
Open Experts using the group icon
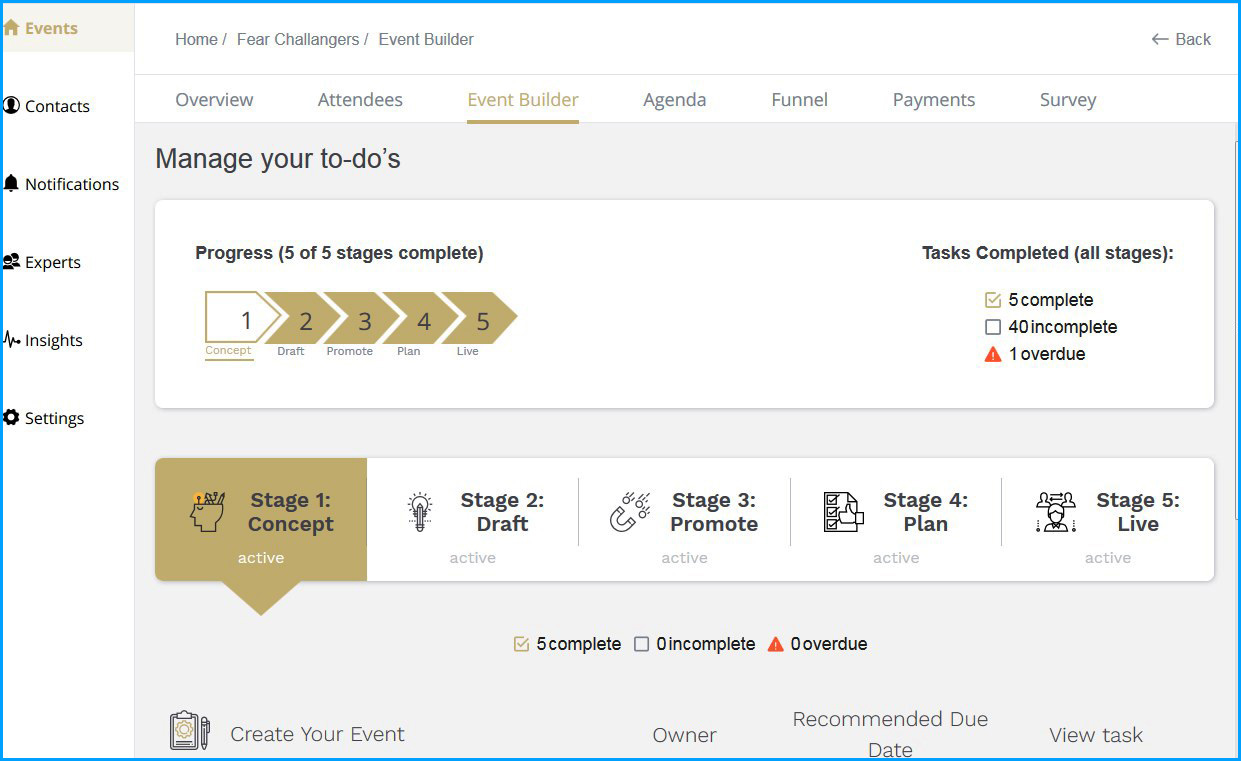point(12,262)
